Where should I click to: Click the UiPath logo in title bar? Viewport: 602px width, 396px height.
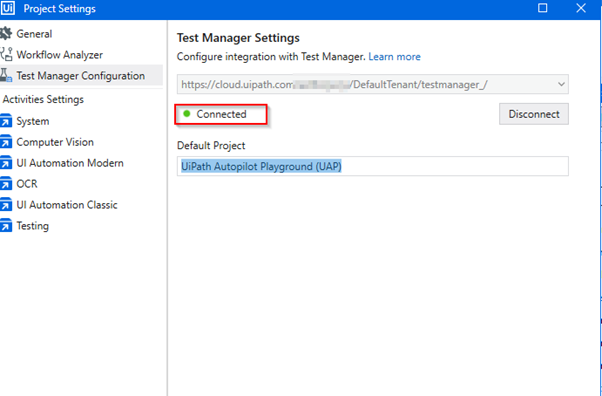(8, 8)
